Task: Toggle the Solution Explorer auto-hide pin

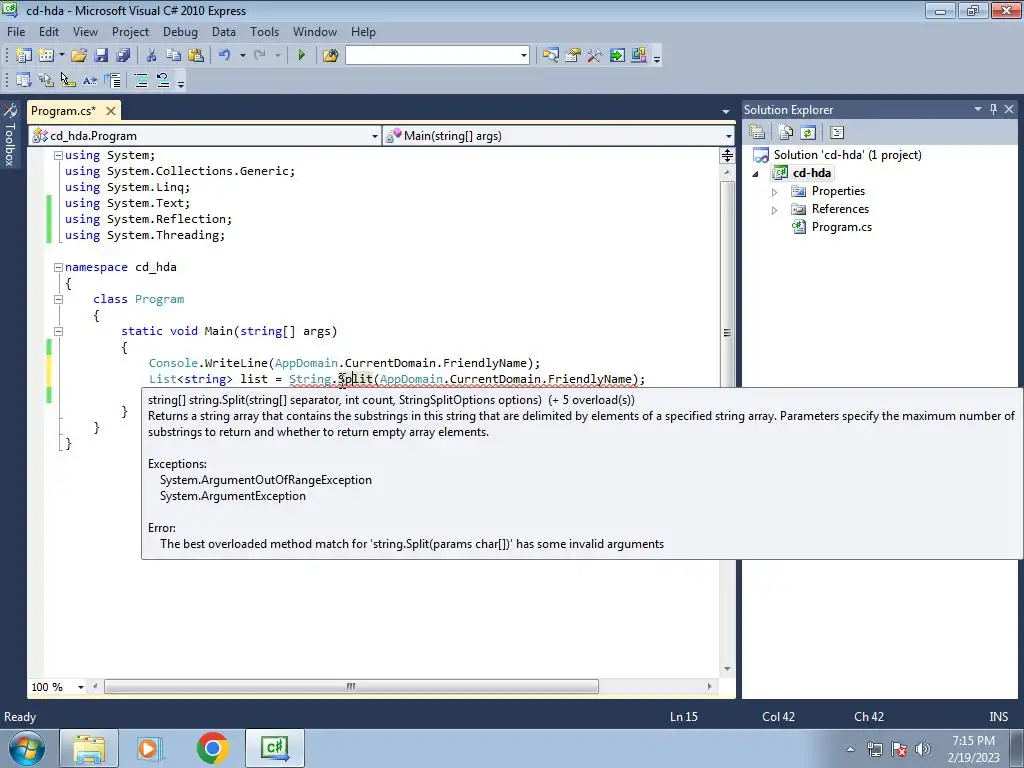Action: [993, 109]
